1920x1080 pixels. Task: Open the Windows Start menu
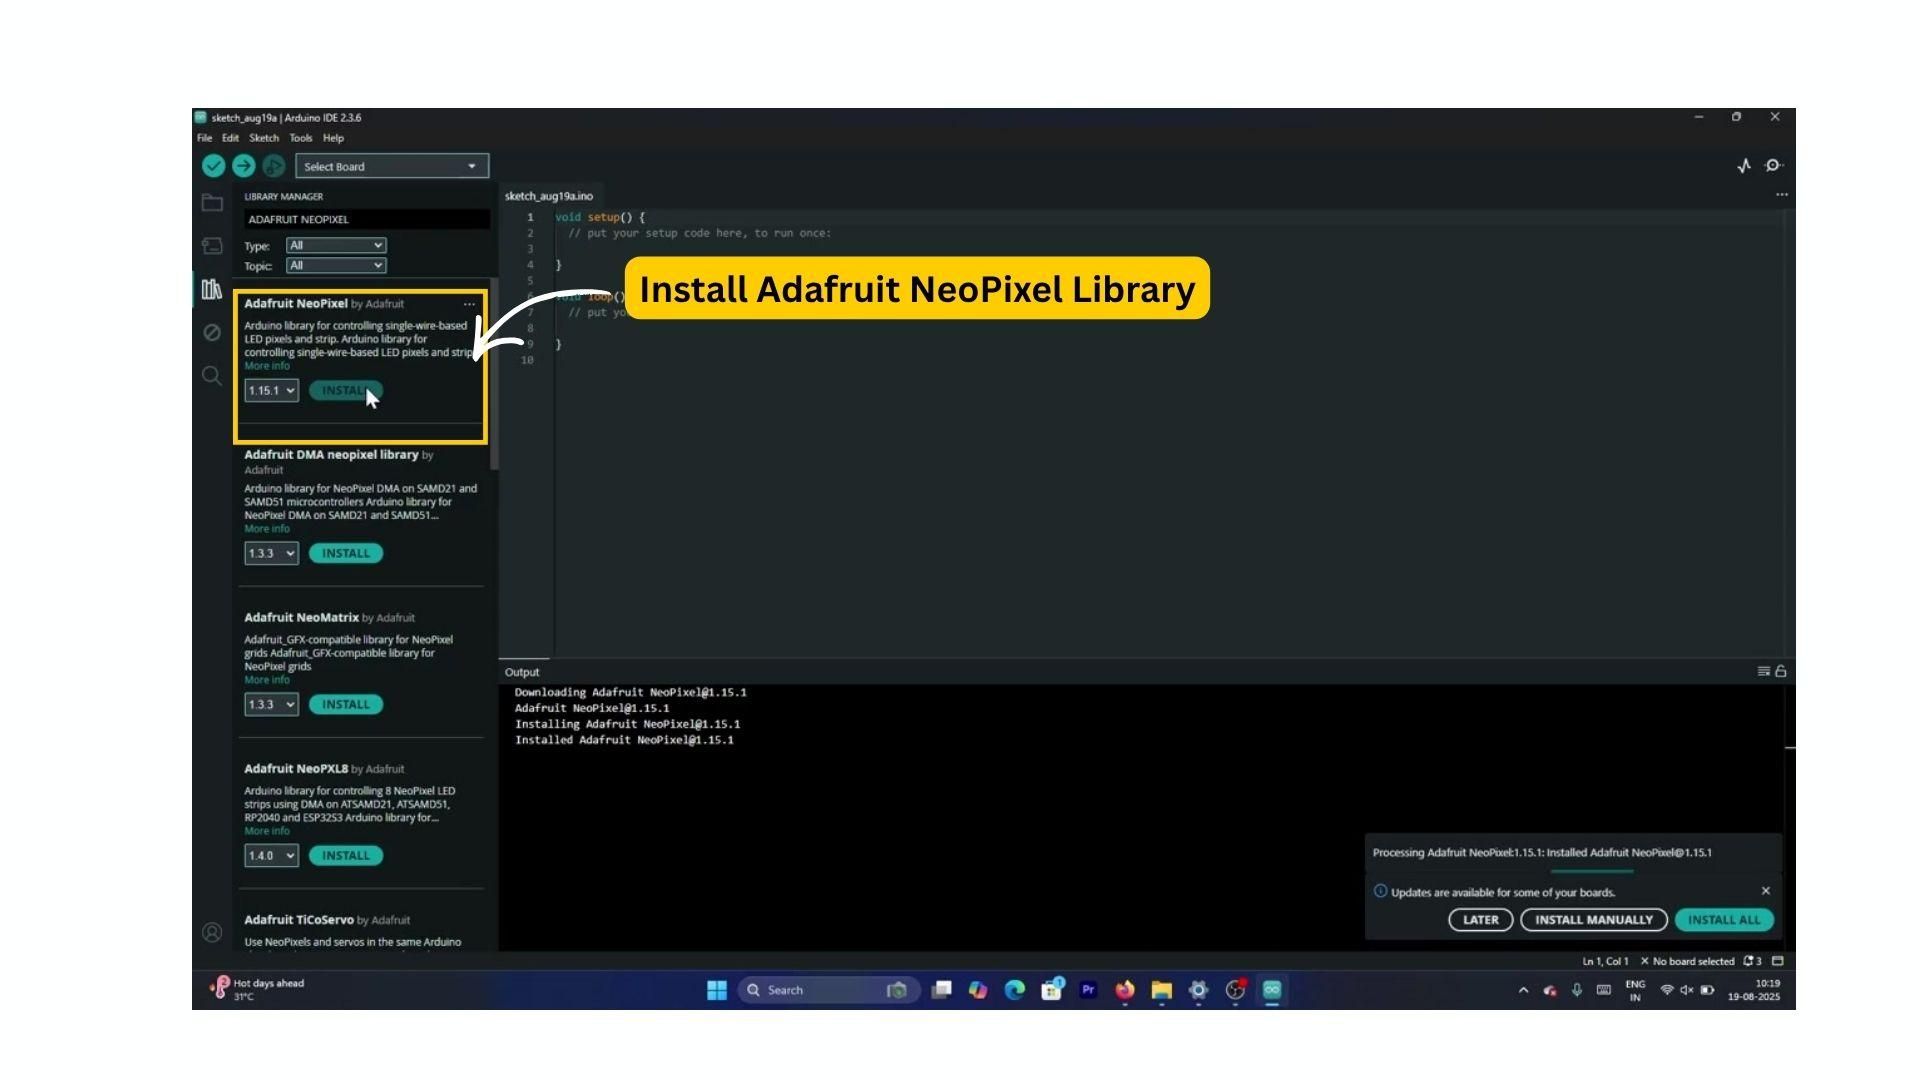click(x=717, y=990)
